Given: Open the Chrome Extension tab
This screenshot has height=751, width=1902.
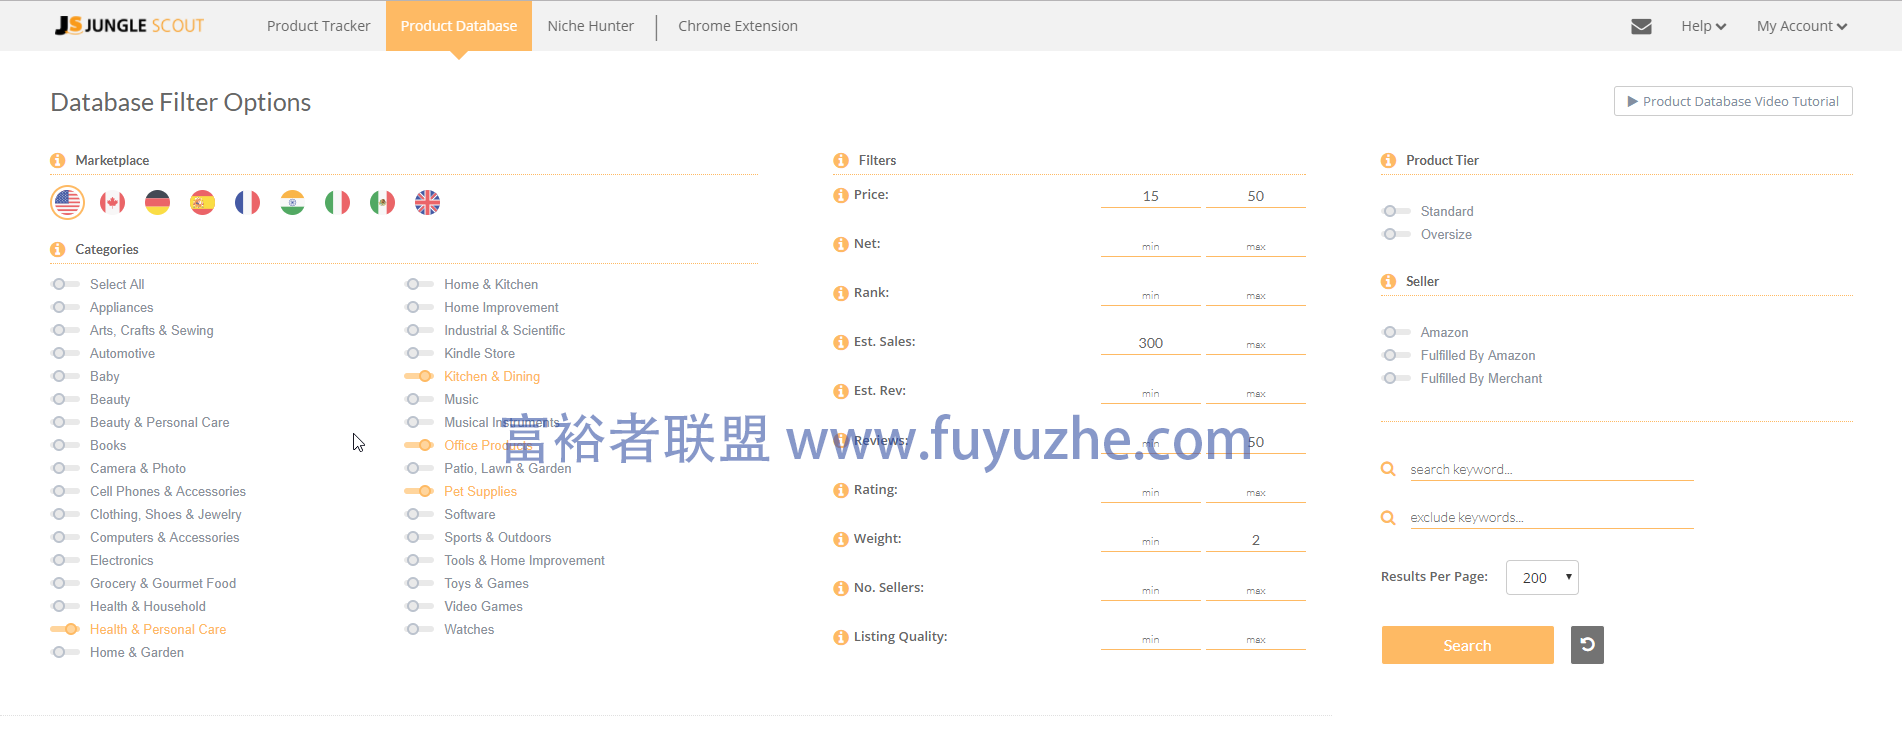Looking at the screenshot, I should tap(738, 26).
